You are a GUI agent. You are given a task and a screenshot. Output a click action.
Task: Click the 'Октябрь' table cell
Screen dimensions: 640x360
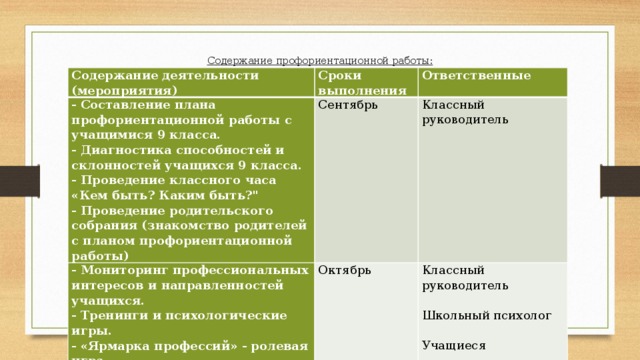point(366,311)
